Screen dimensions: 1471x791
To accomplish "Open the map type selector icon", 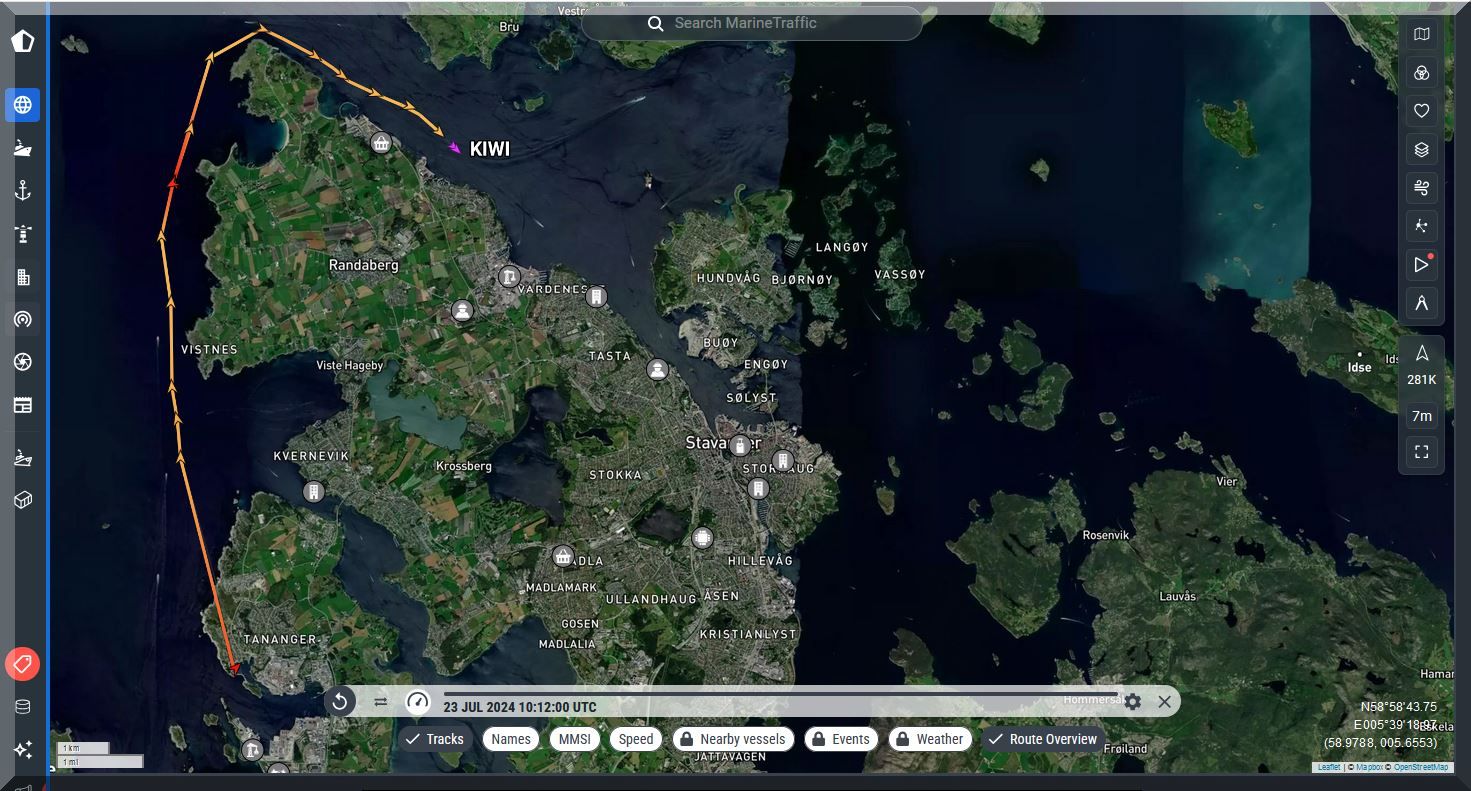I will (1421, 35).
